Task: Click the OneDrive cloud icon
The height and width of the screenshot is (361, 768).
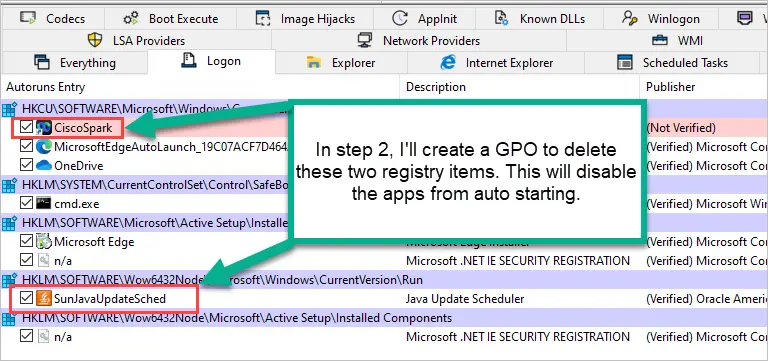Action: coord(44,166)
